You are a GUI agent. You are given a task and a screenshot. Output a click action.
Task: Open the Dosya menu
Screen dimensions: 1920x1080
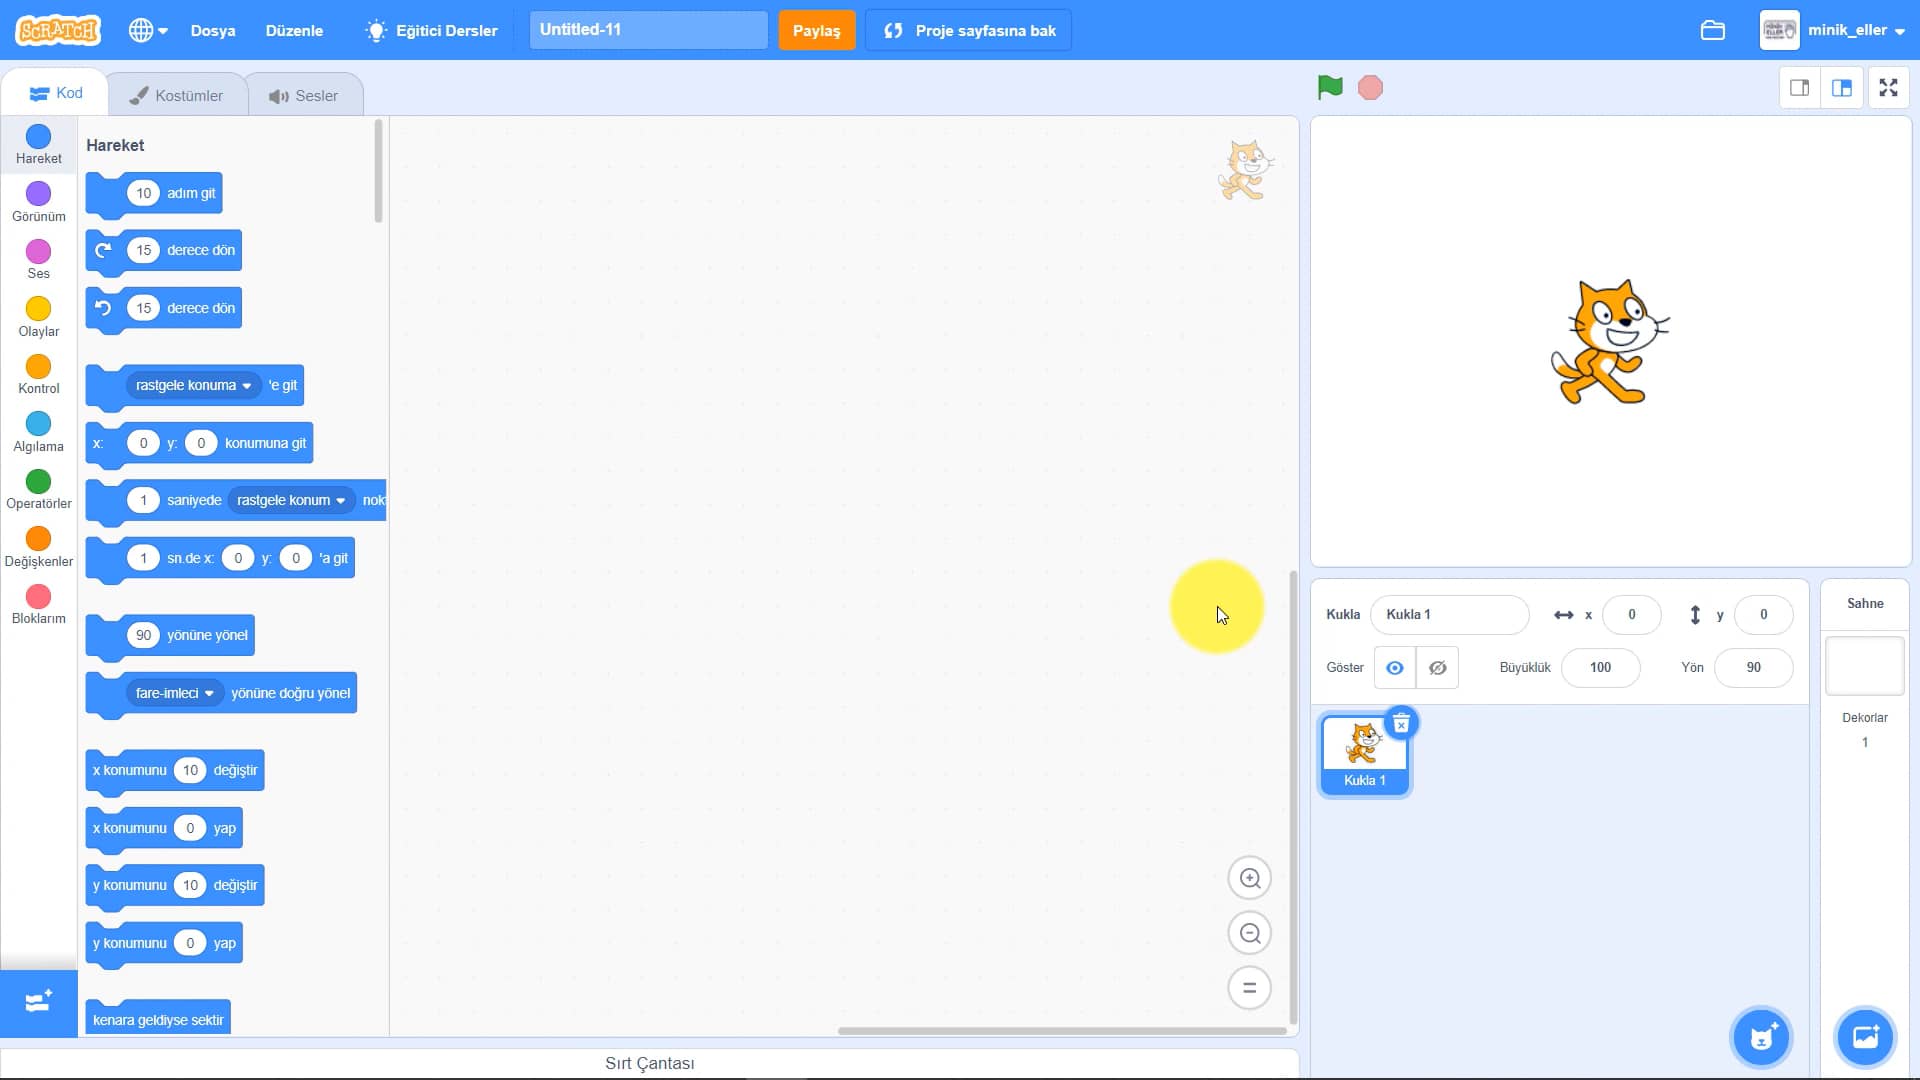(x=213, y=30)
